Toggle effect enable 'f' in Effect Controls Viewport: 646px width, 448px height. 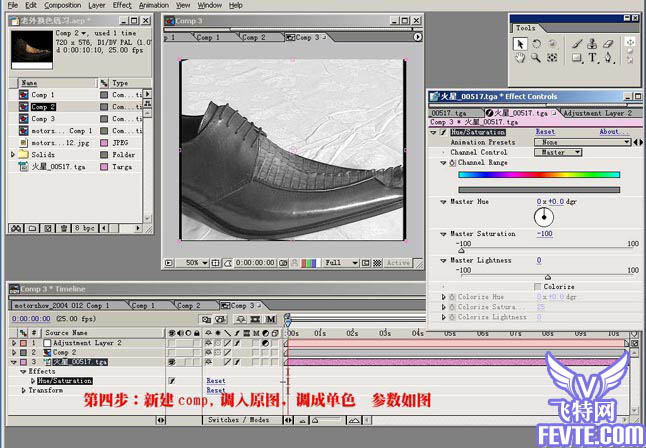pyautogui.click(x=443, y=132)
